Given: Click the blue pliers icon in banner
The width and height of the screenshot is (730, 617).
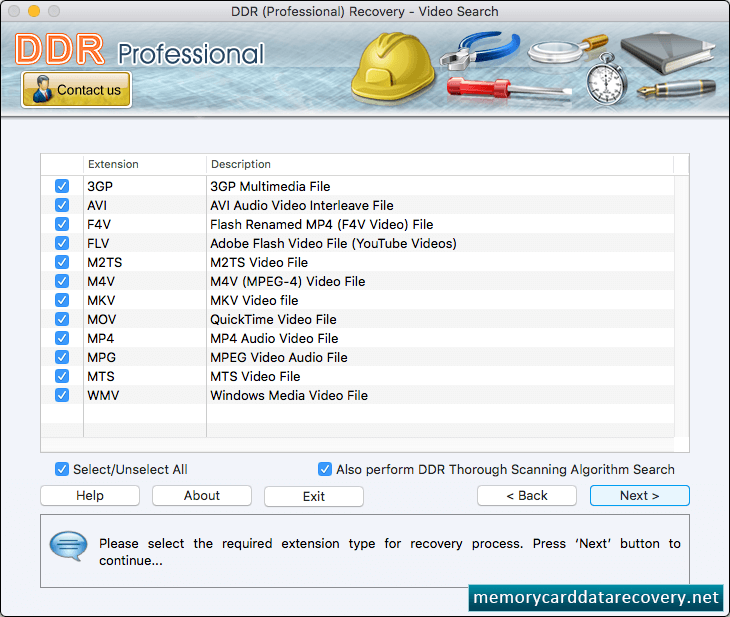Looking at the screenshot, I should 480,50.
